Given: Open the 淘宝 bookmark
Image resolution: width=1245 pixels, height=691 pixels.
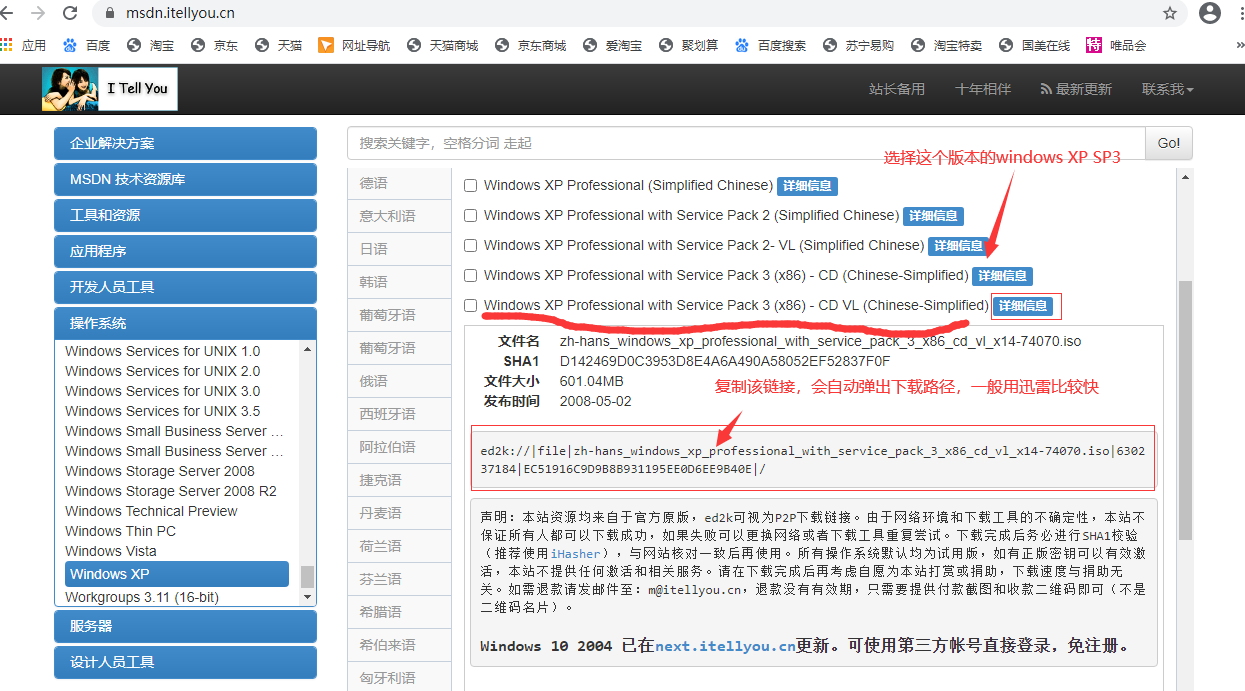Looking at the screenshot, I should click(150, 45).
